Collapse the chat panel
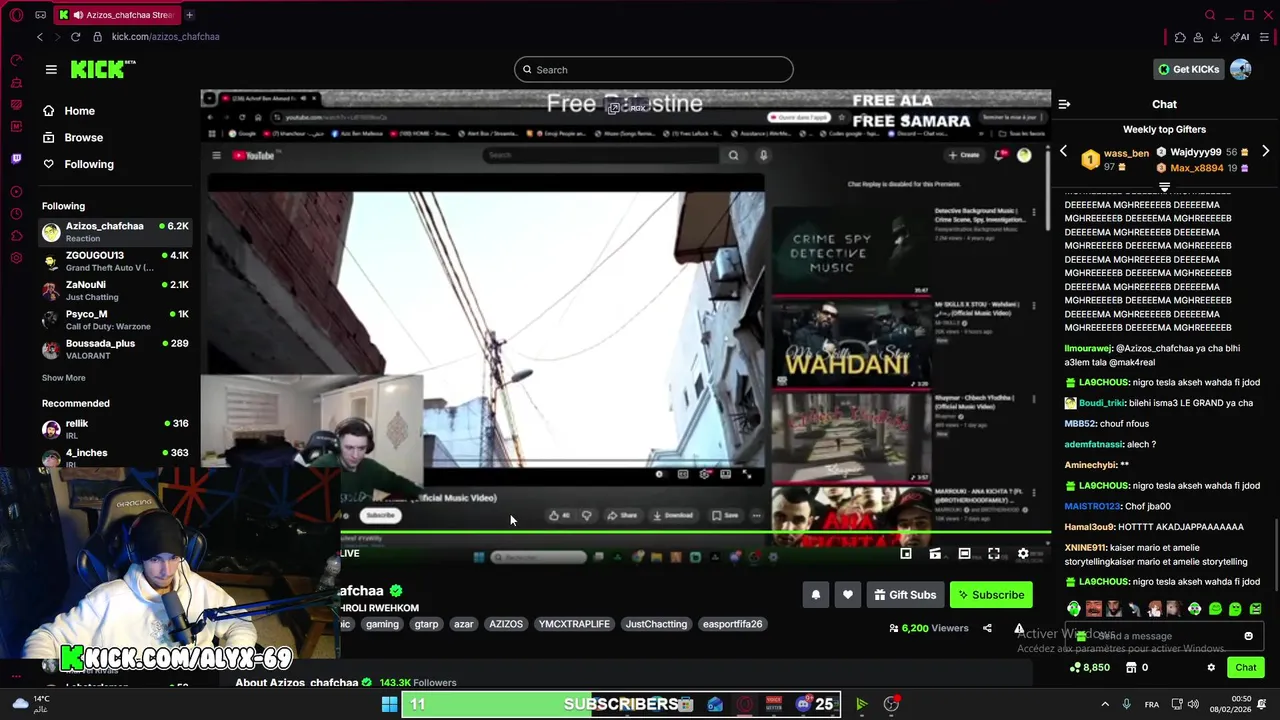1280x720 pixels. [1064, 104]
